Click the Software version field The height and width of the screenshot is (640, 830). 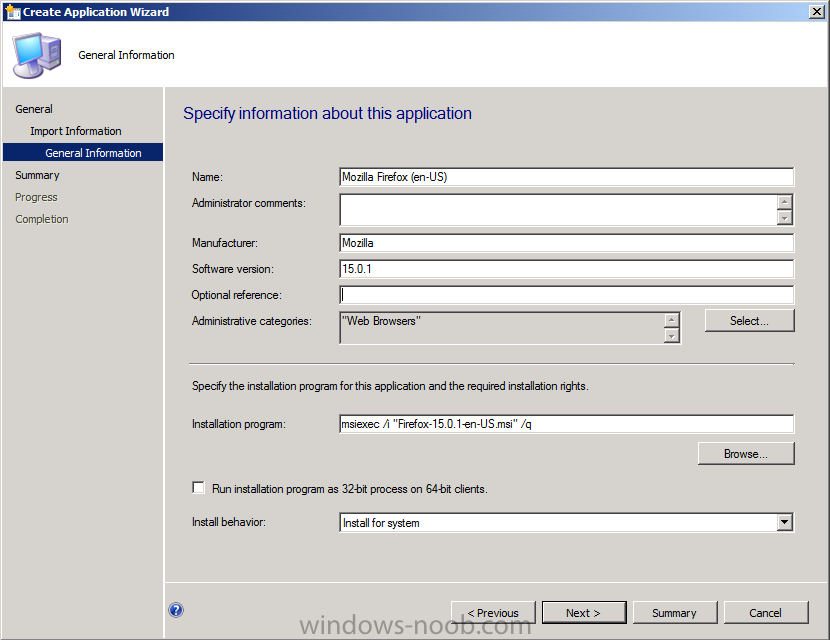coord(566,269)
